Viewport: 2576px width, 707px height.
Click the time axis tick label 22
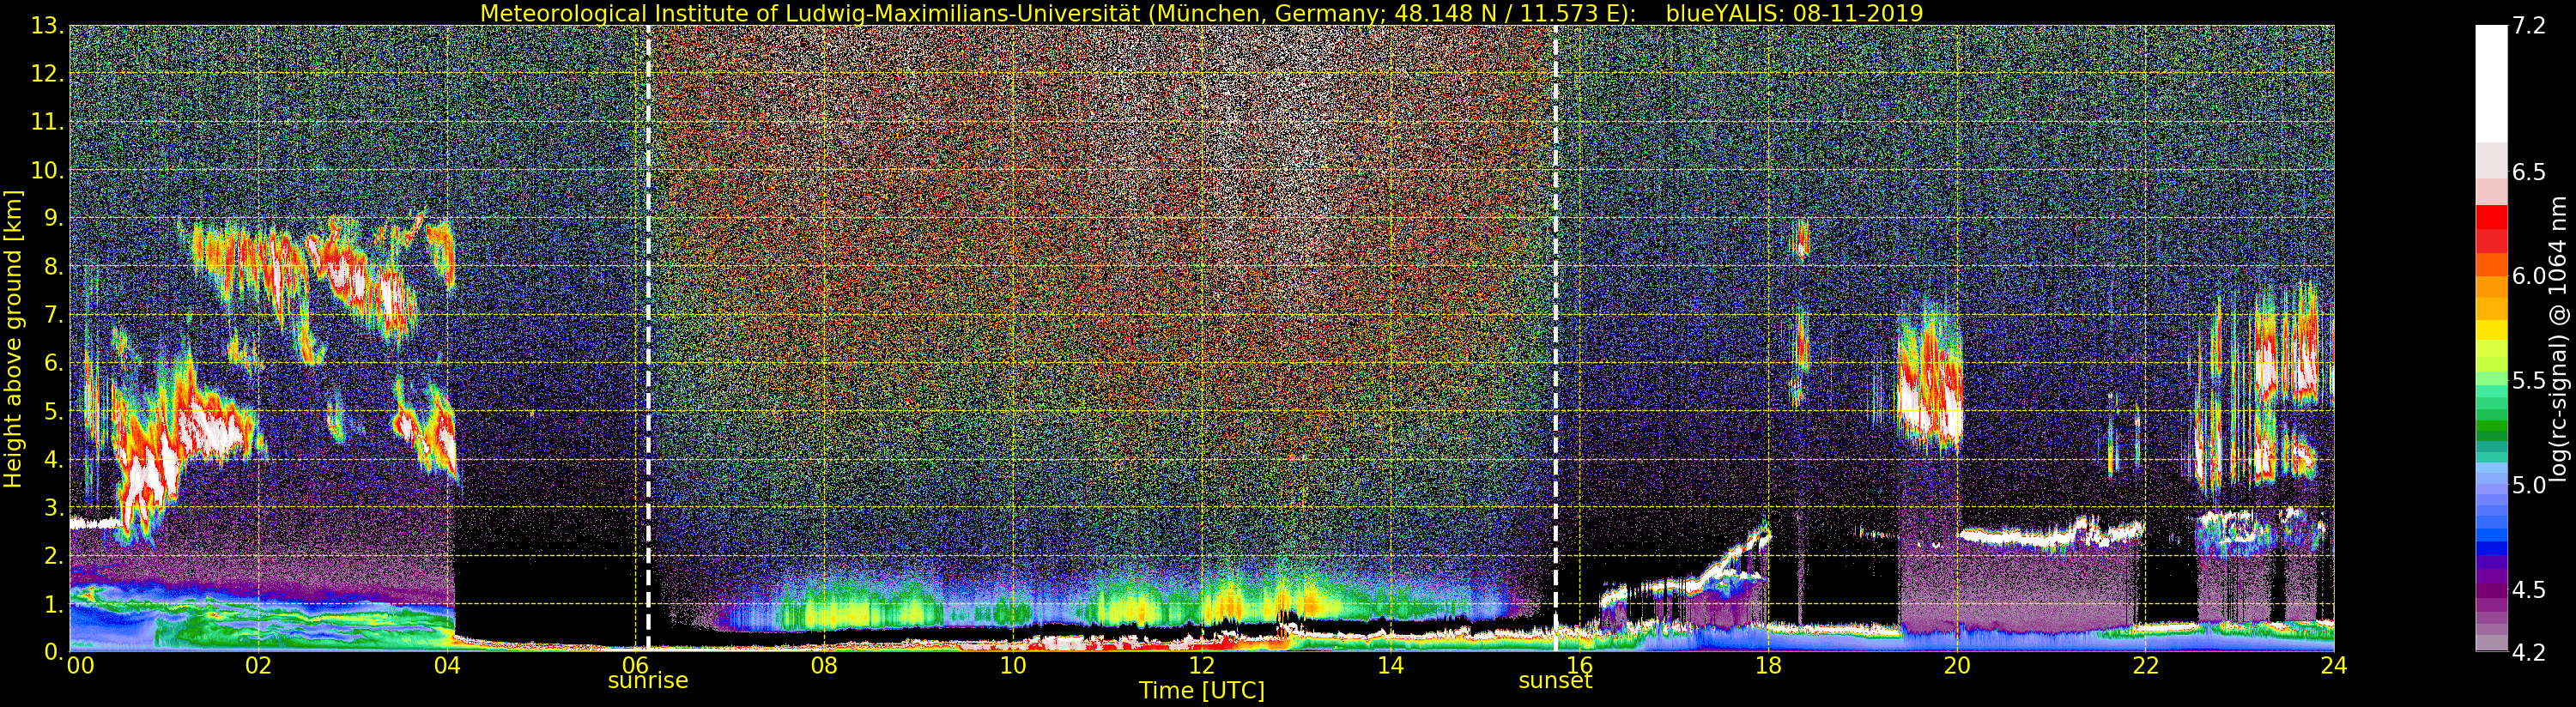(x=2145, y=666)
